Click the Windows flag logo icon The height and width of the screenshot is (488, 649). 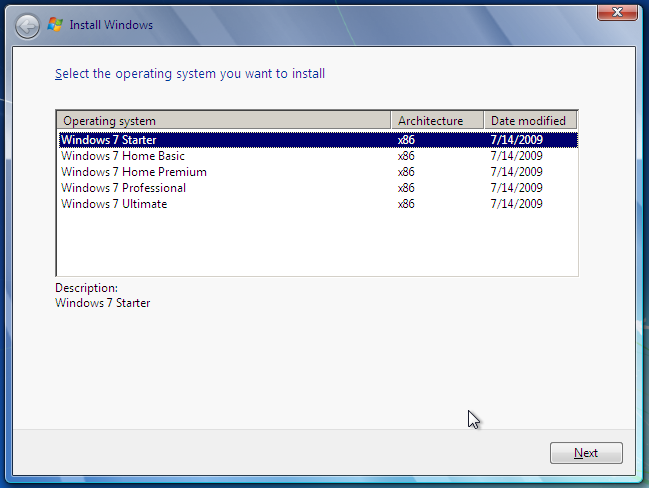55,25
